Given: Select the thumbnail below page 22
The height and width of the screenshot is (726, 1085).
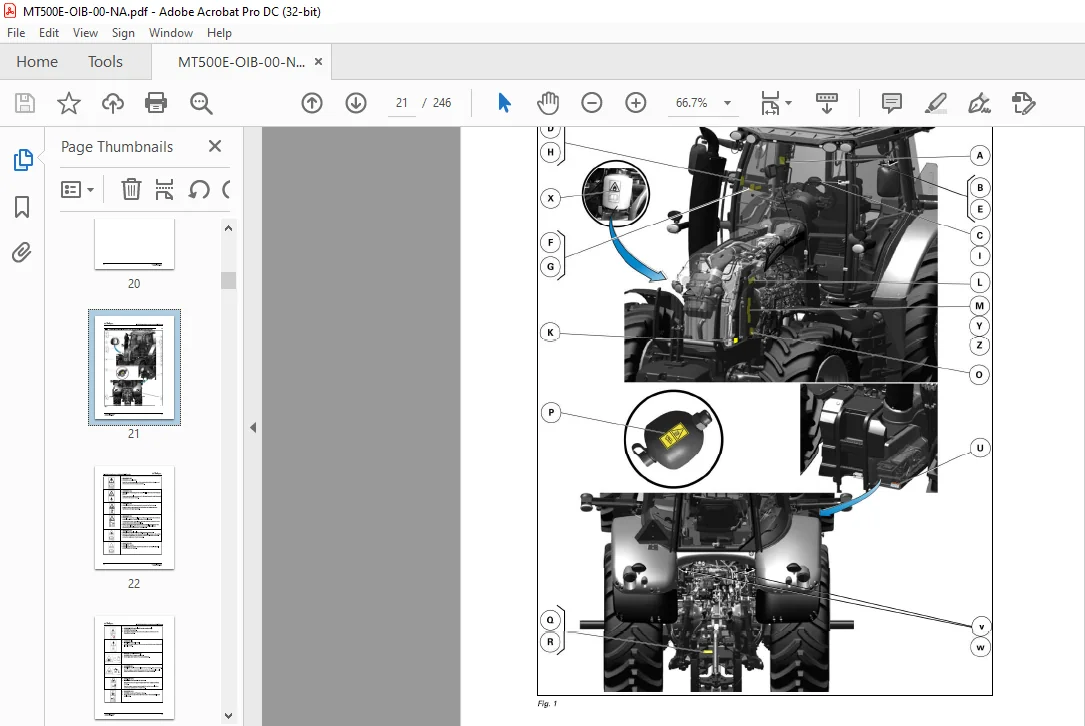Looking at the screenshot, I should (134, 667).
